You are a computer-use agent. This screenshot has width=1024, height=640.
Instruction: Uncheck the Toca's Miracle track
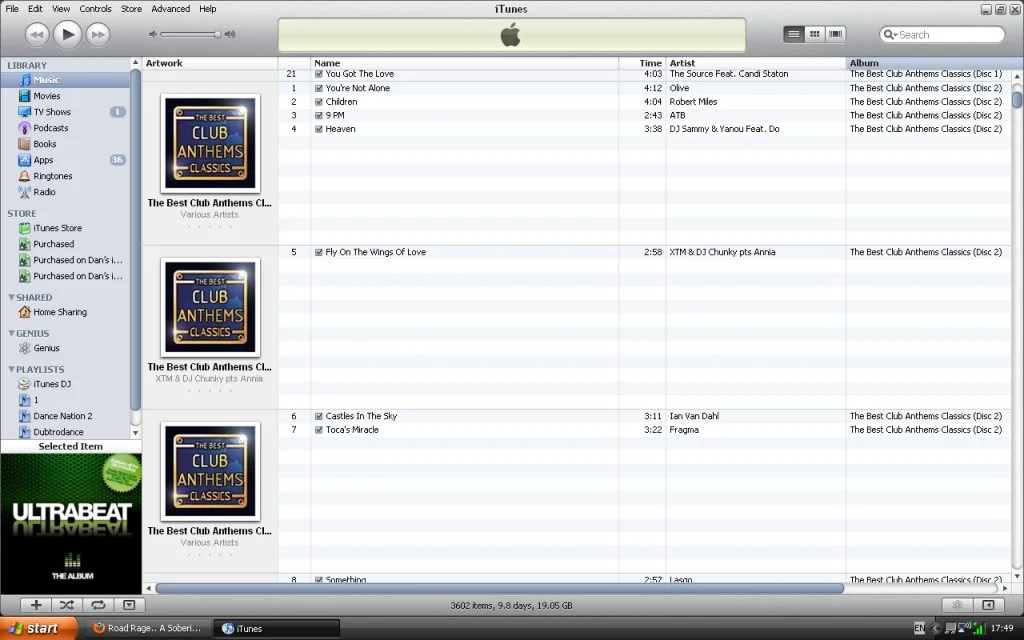tap(319, 430)
